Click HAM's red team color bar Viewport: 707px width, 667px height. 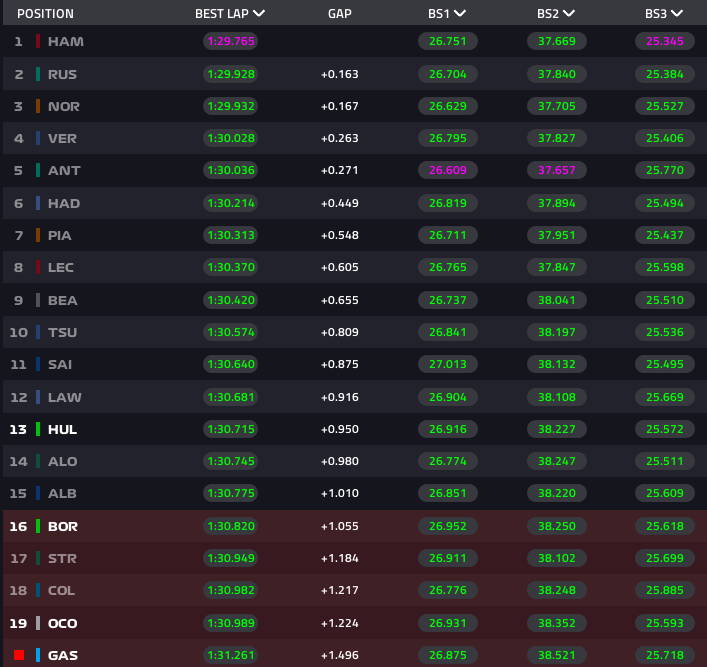(x=38, y=42)
